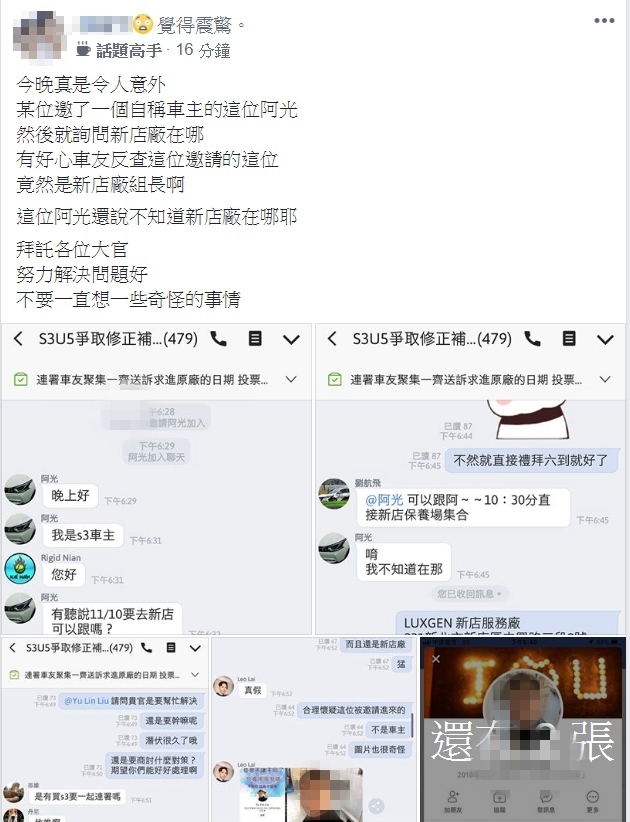Image resolution: width=630 pixels, height=822 pixels.
Task: Click the 16 分鐘 post timestamp
Action: (x=203, y=50)
